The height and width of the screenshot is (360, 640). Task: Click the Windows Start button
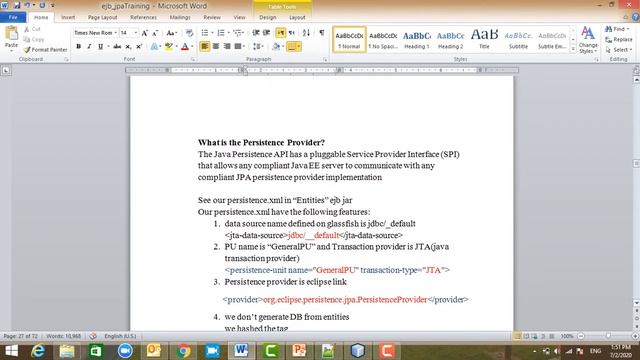(11, 351)
